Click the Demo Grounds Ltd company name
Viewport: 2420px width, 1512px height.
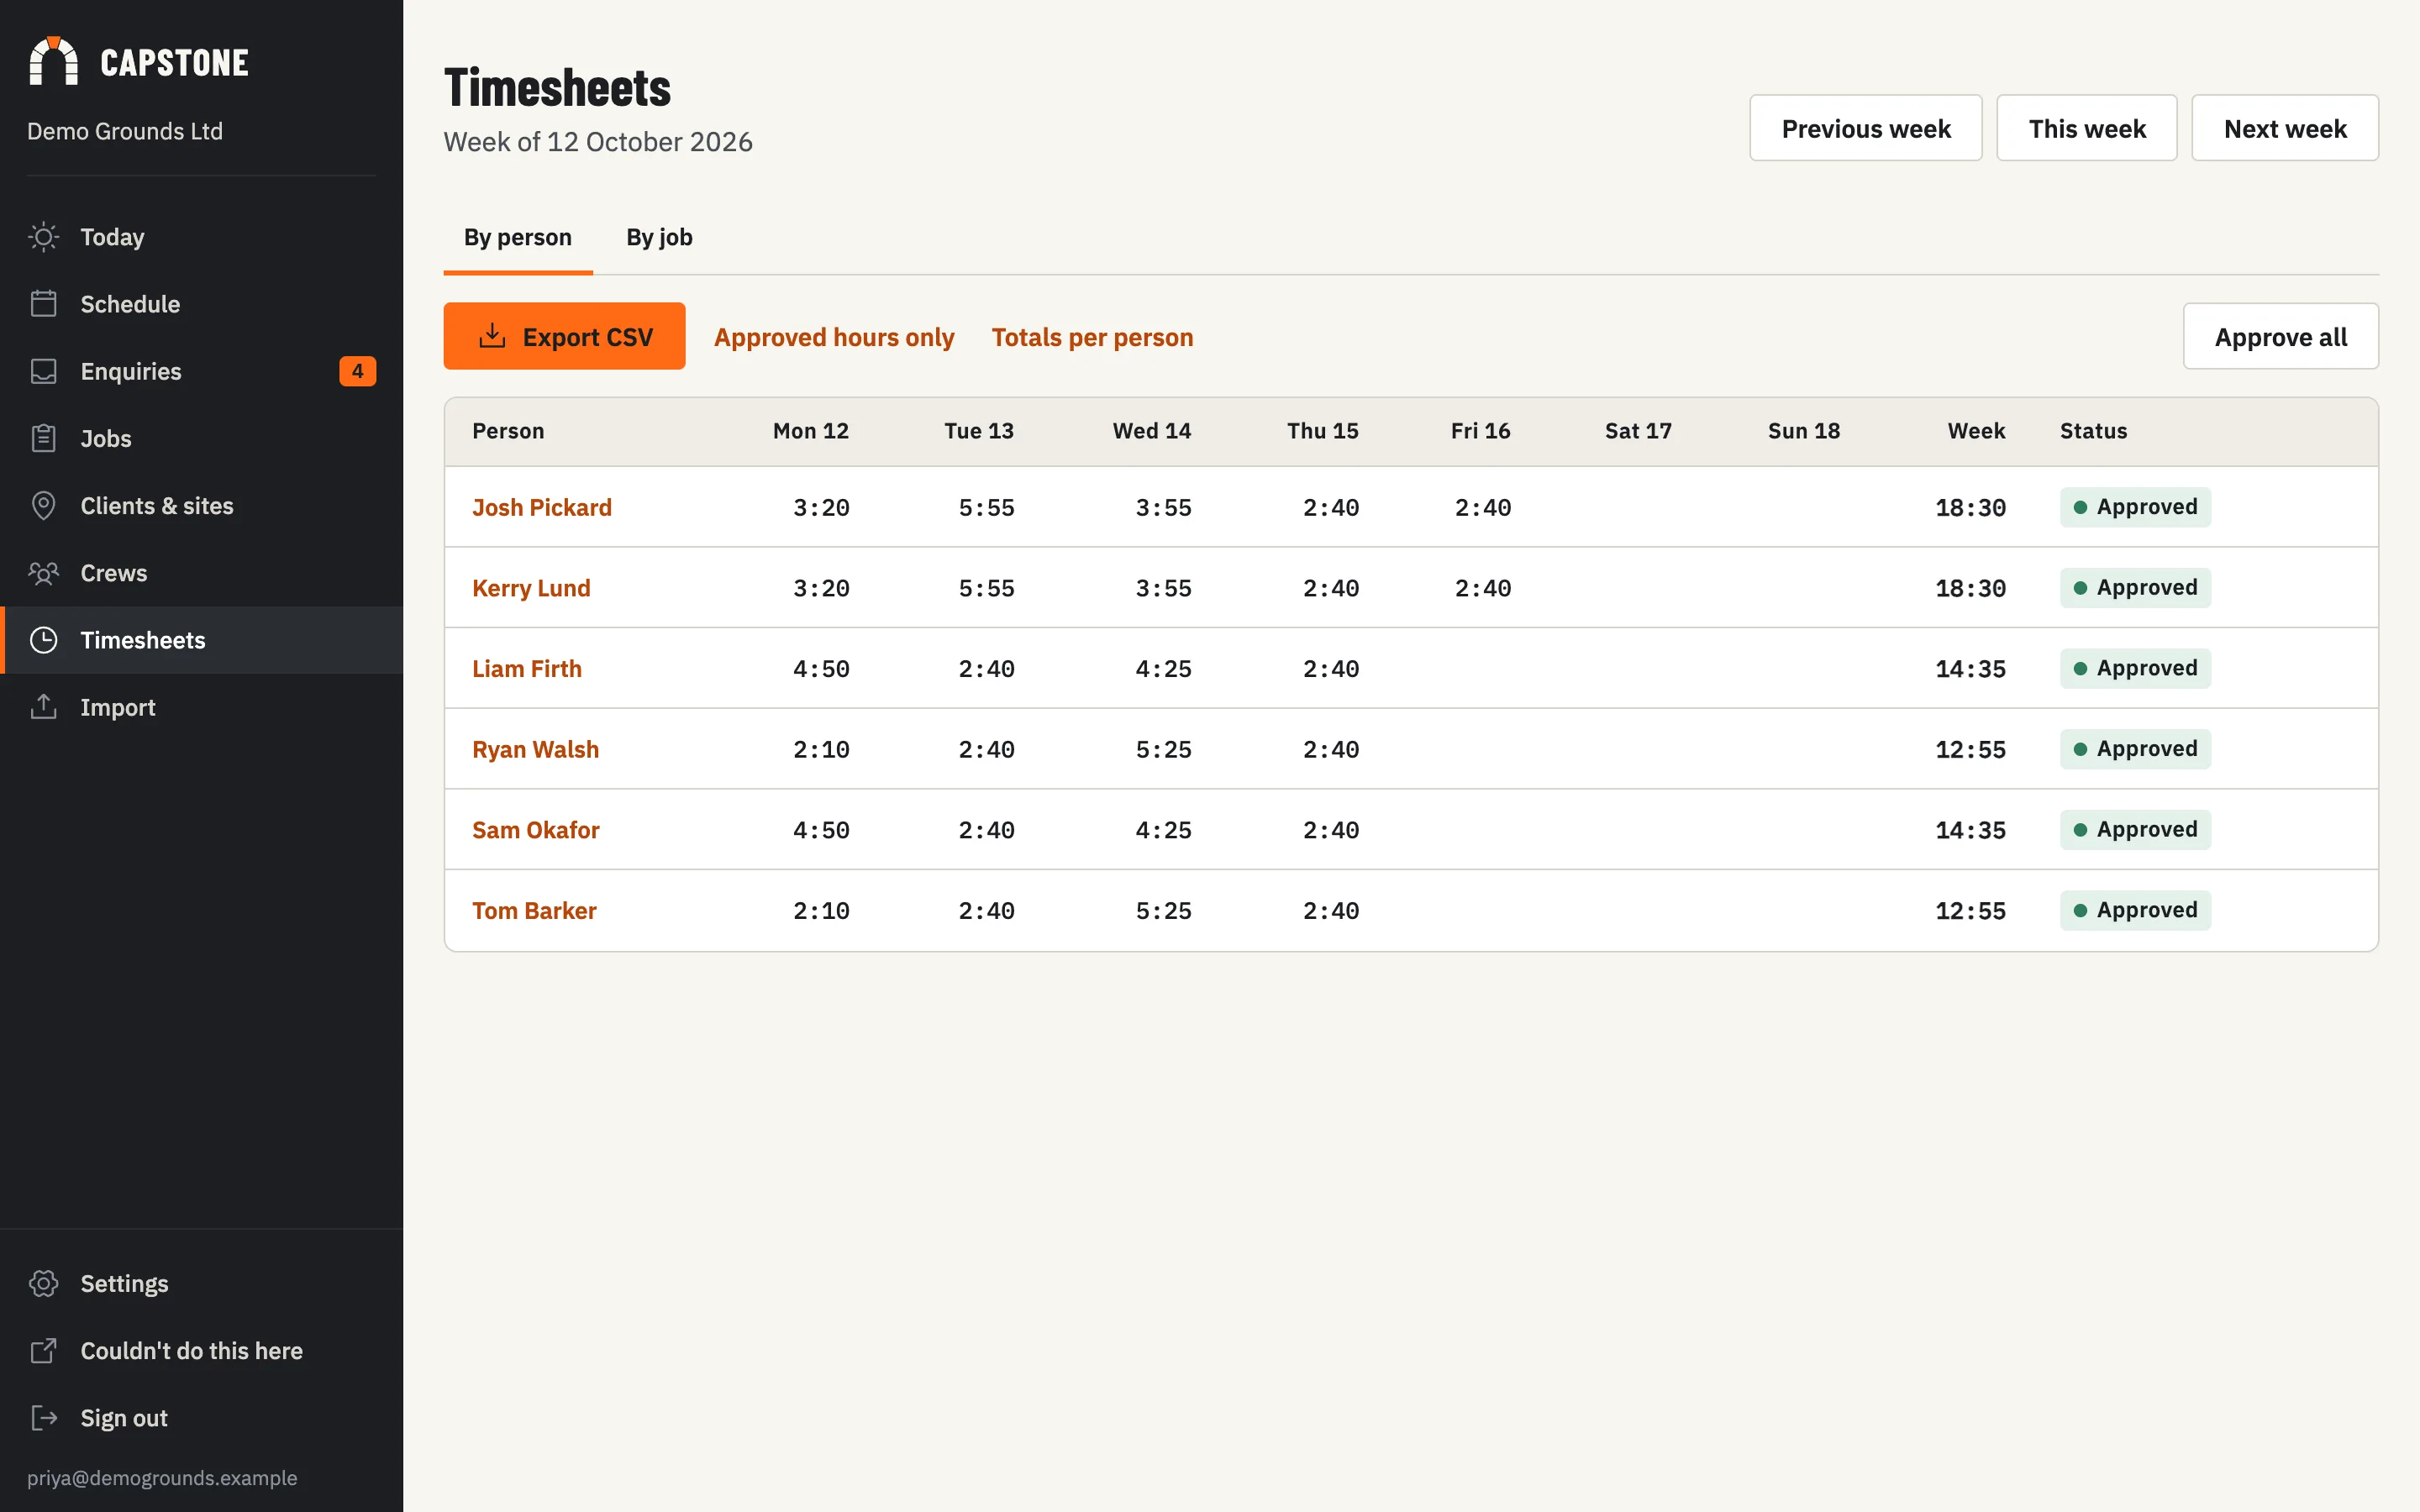(x=125, y=131)
